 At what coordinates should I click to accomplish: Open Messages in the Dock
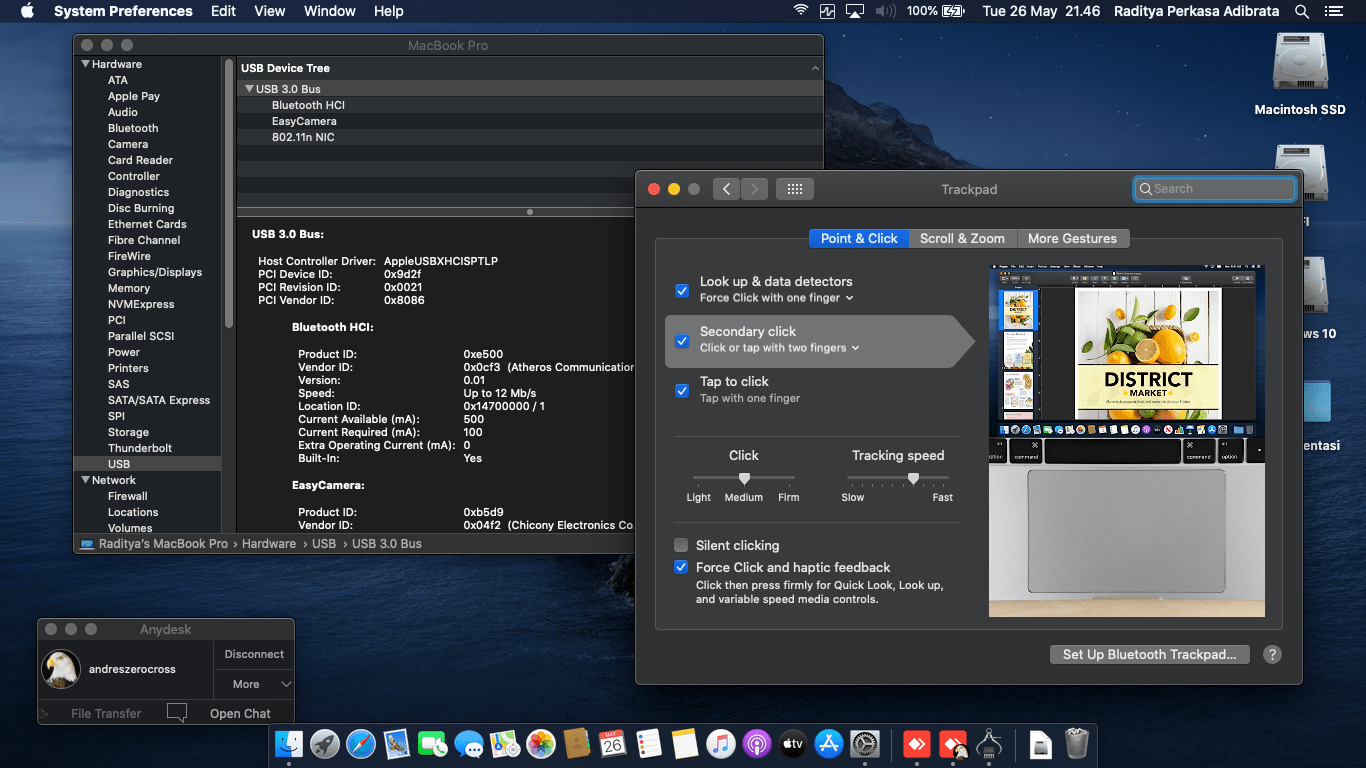469,744
